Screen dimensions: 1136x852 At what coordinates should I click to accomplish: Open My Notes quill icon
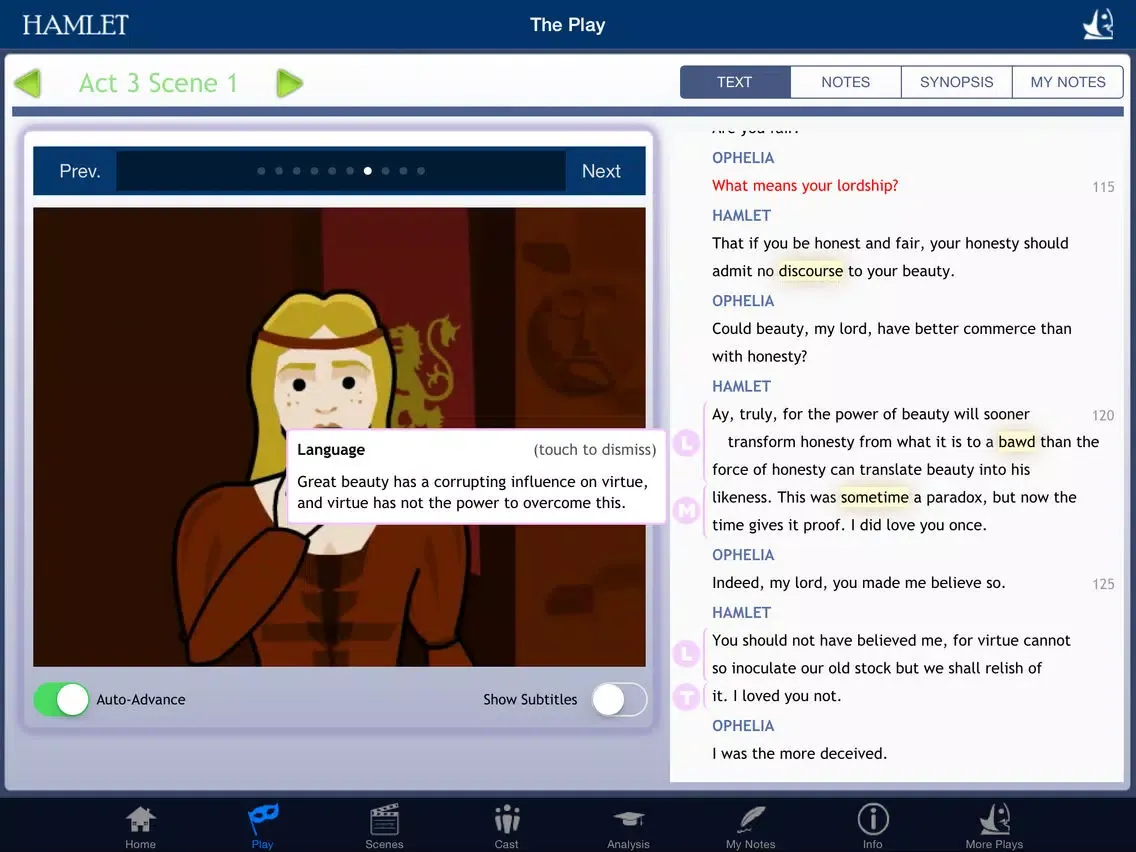click(751, 827)
